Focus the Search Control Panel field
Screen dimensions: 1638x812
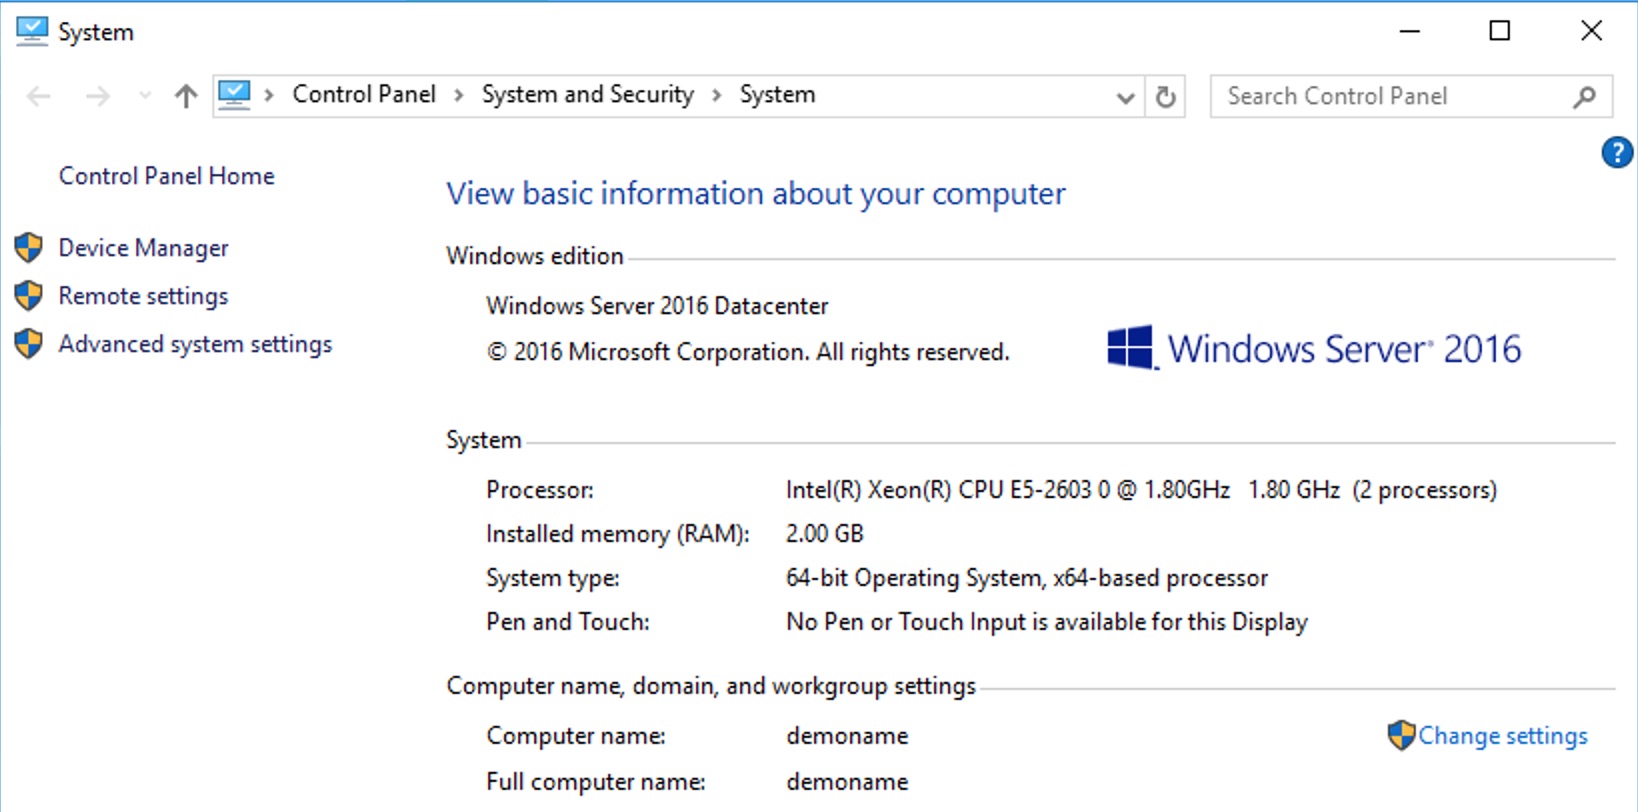[x=1390, y=96]
